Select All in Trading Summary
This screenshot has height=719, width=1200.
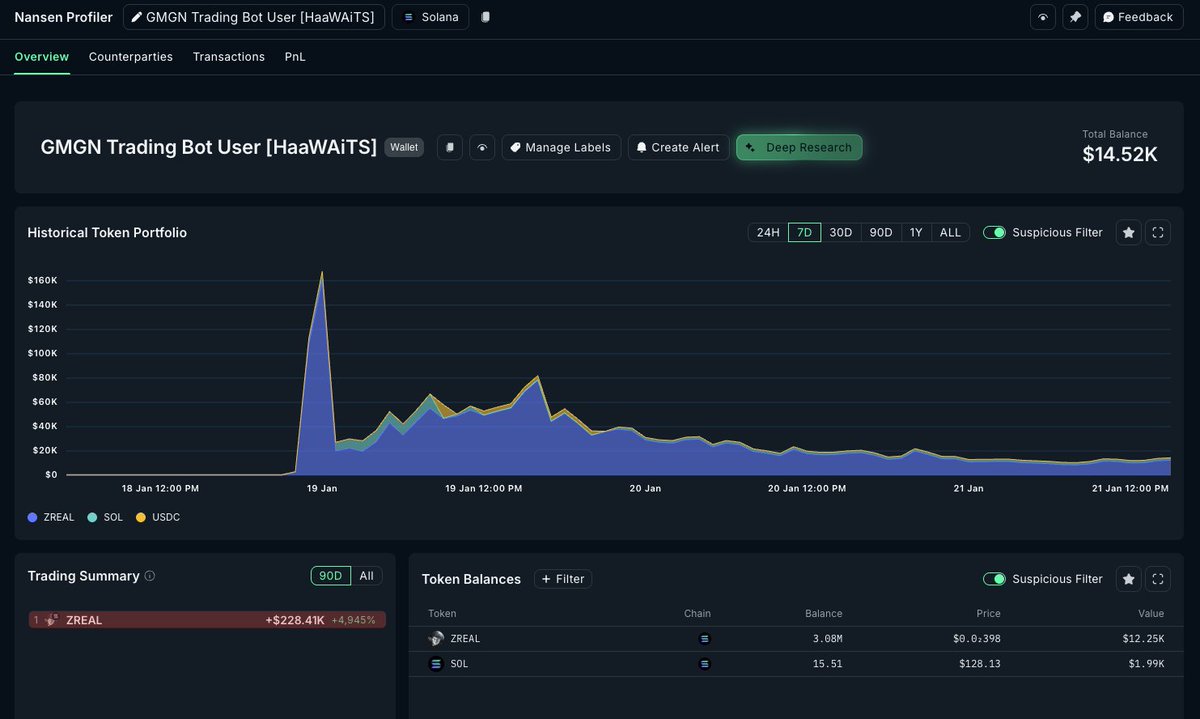(x=366, y=576)
